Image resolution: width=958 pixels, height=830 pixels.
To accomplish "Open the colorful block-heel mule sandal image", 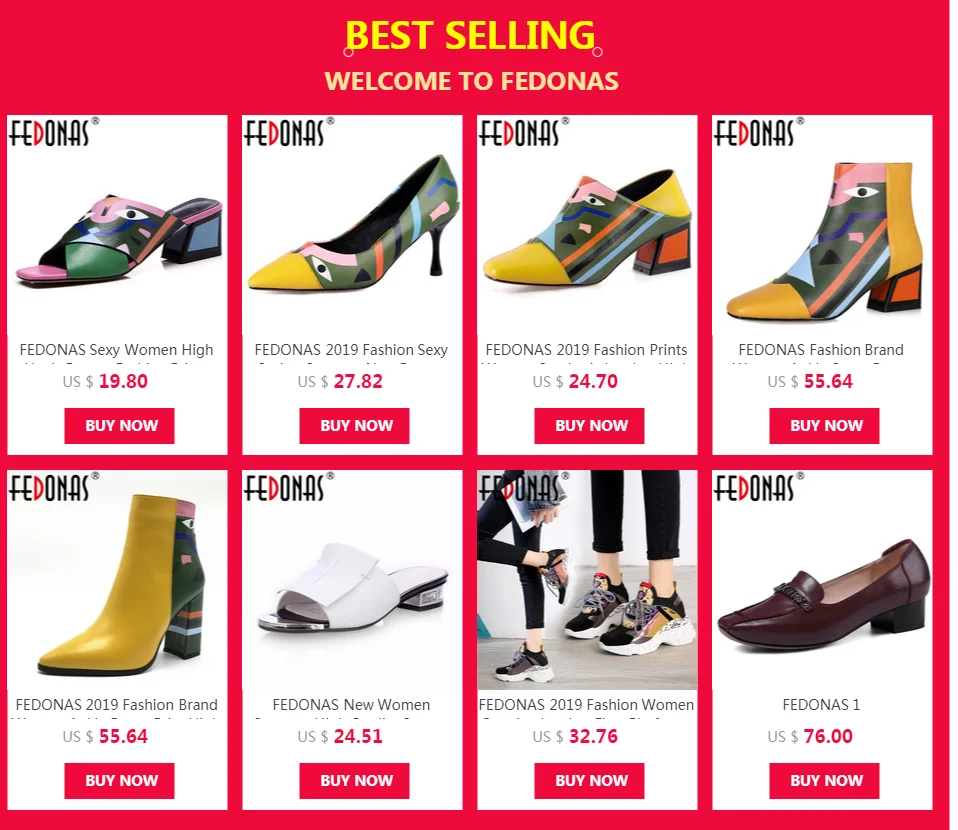I will coord(117,225).
